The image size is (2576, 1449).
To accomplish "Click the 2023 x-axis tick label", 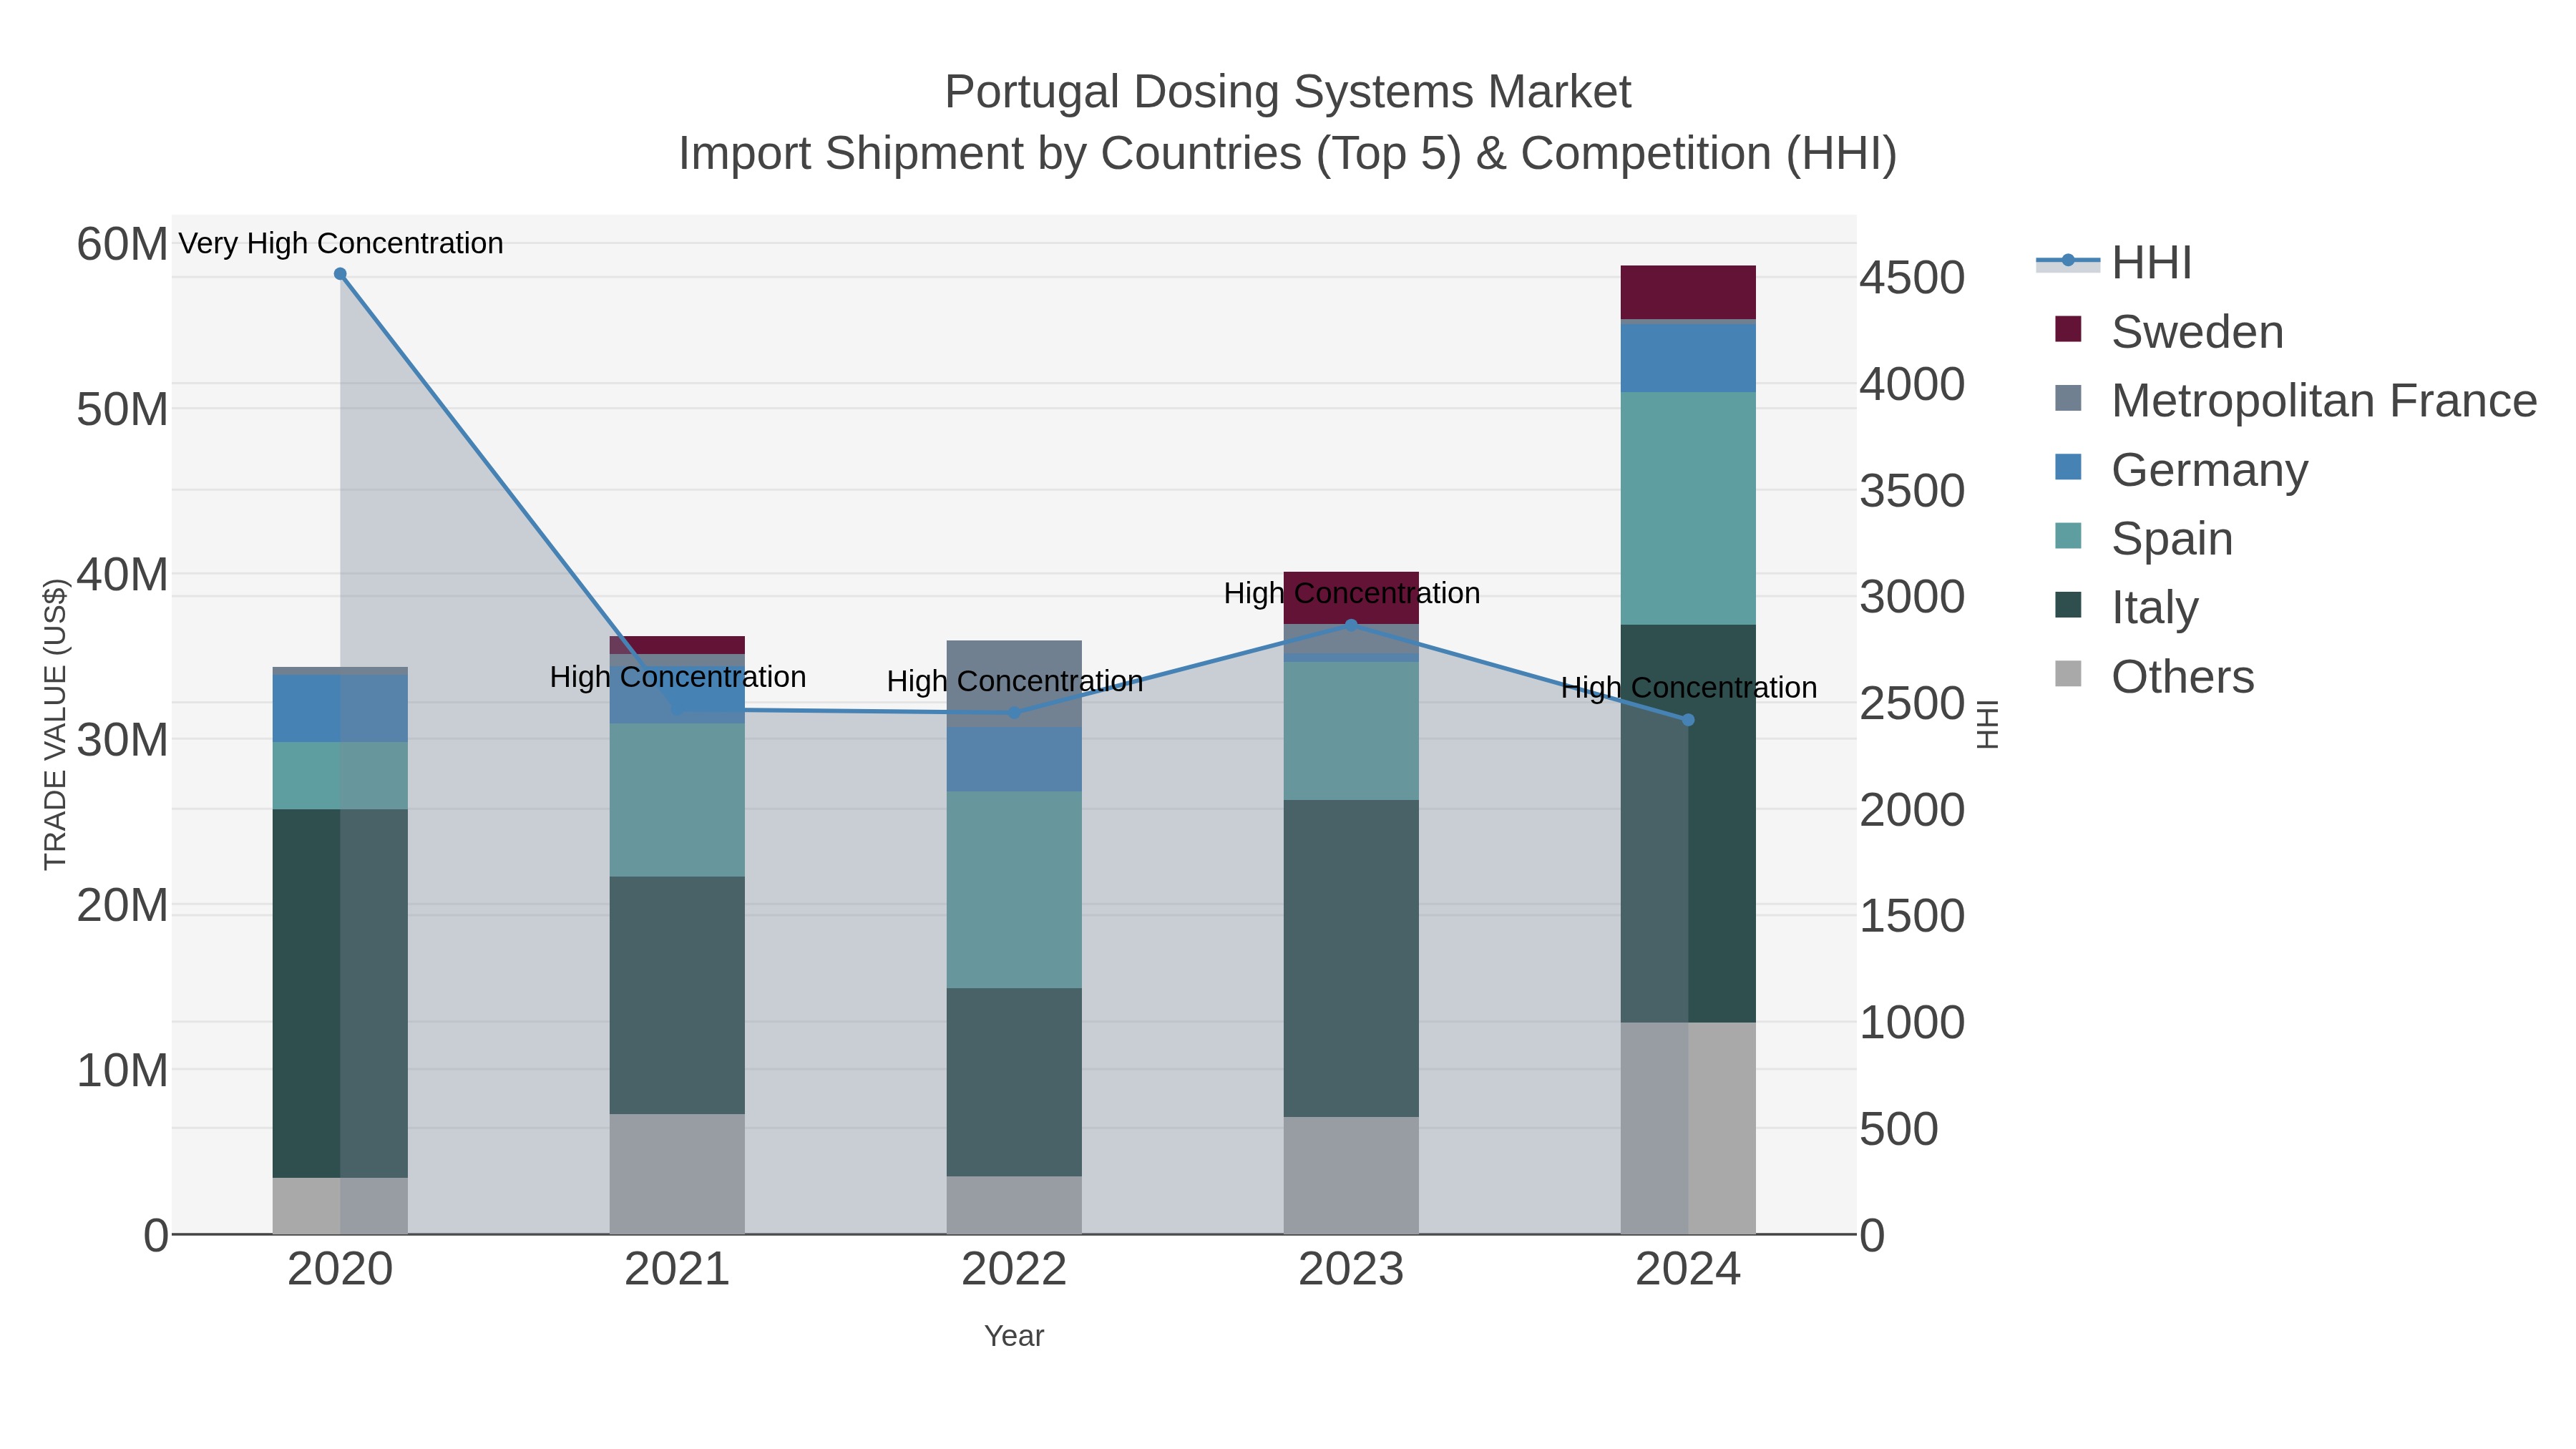I will (1351, 1270).
